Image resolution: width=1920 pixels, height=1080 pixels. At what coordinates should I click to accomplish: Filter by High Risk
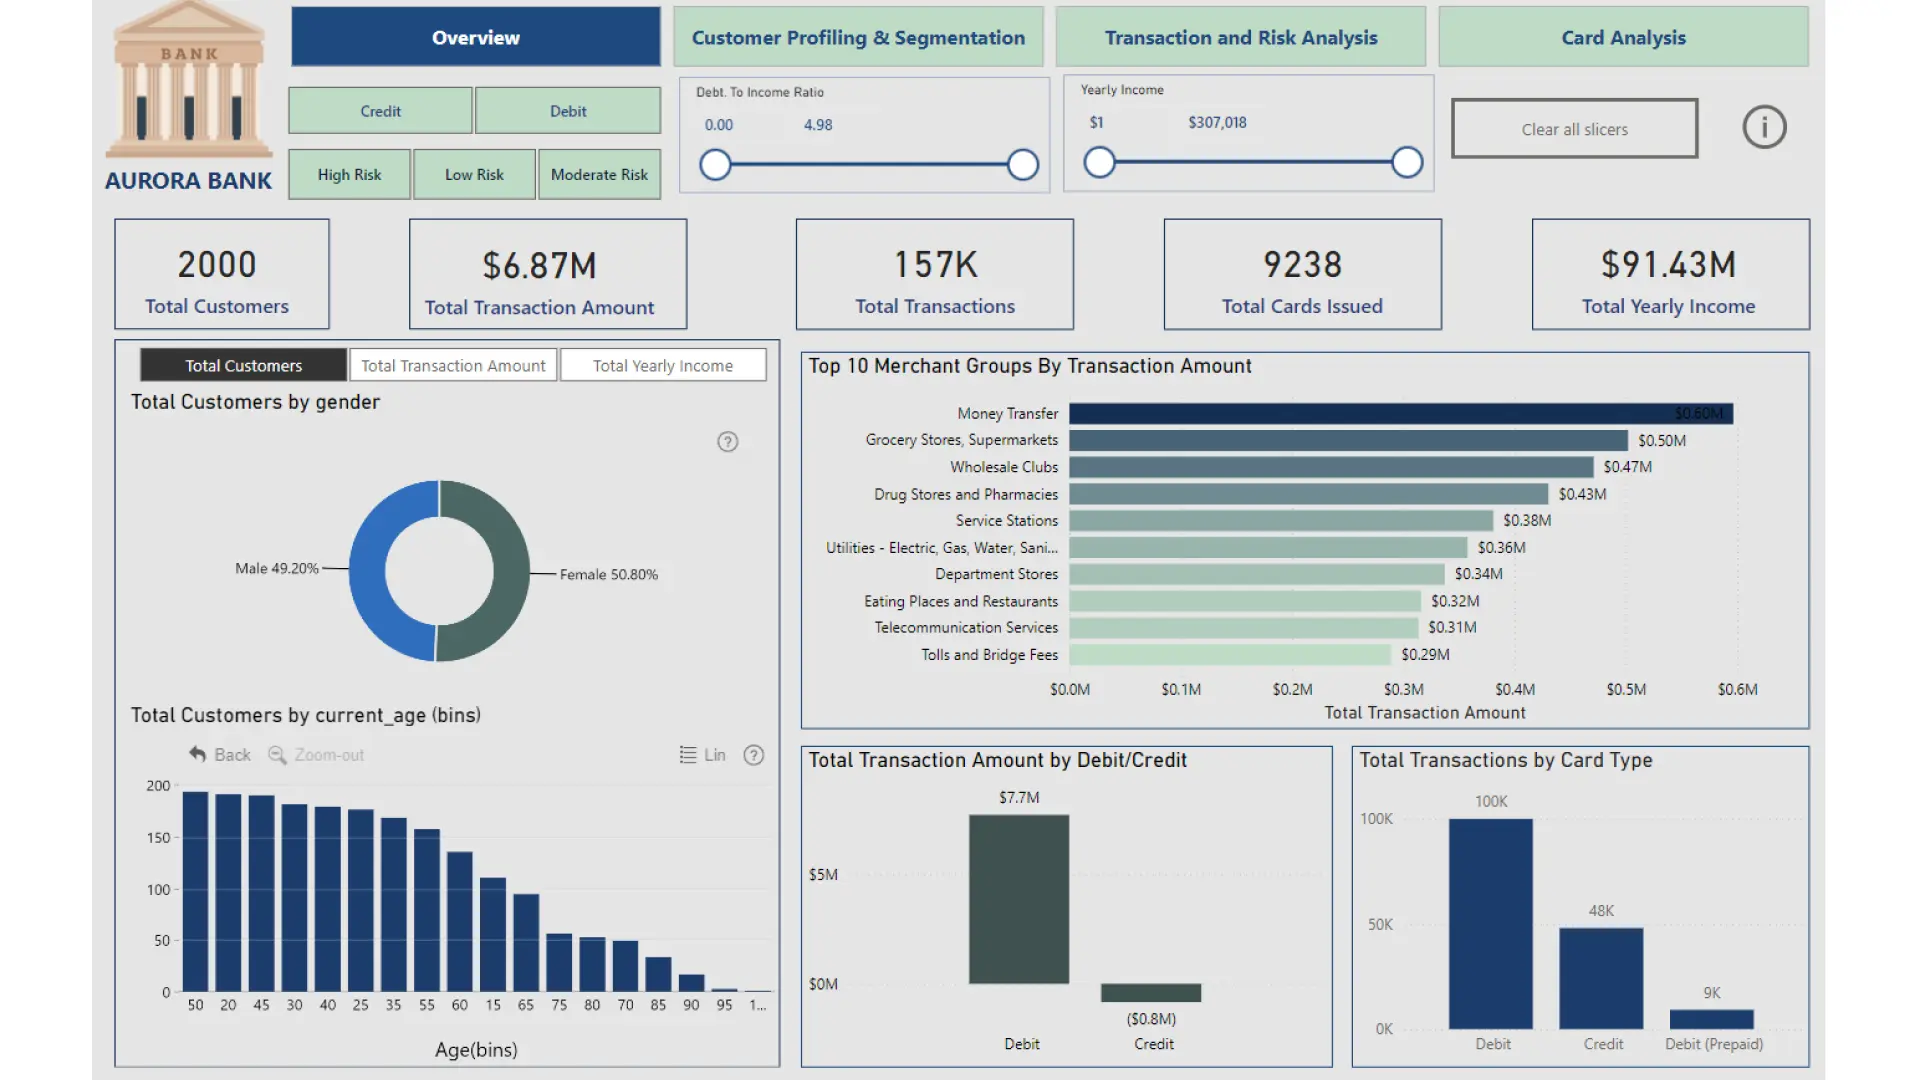click(349, 174)
